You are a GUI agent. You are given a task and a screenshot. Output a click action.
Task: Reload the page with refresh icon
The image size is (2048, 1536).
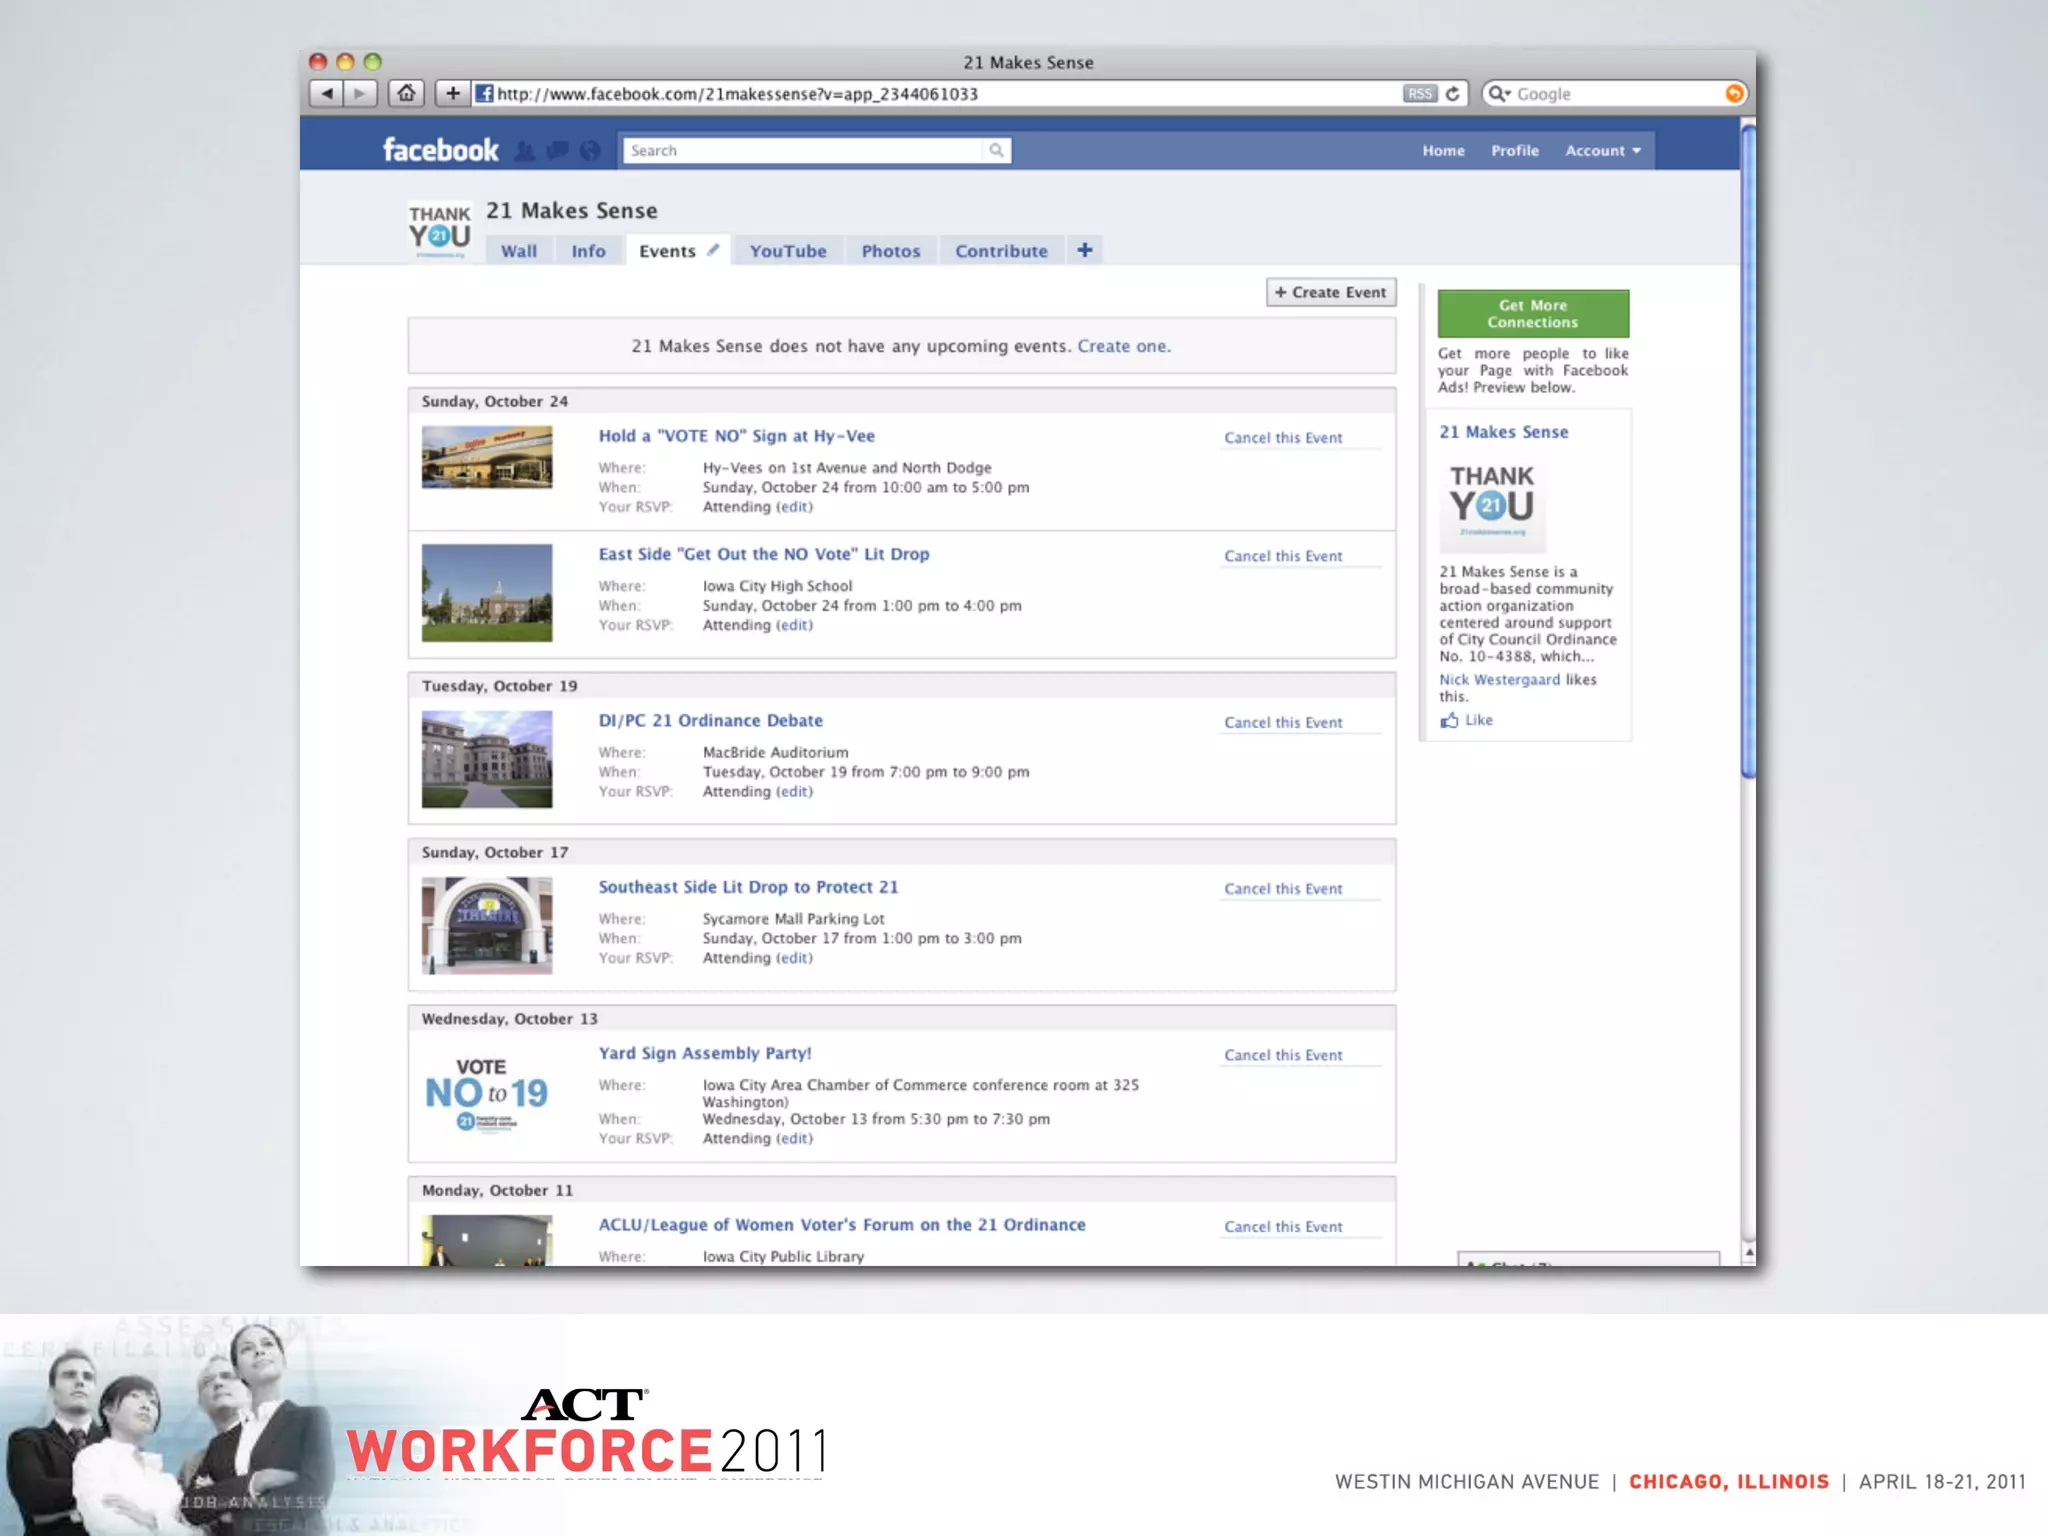coord(1453,94)
